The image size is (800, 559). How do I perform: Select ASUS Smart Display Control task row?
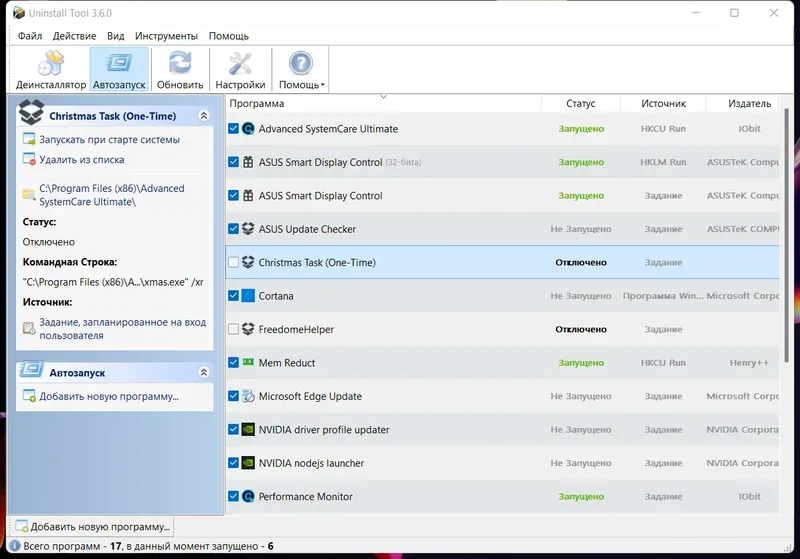[503, 195]
